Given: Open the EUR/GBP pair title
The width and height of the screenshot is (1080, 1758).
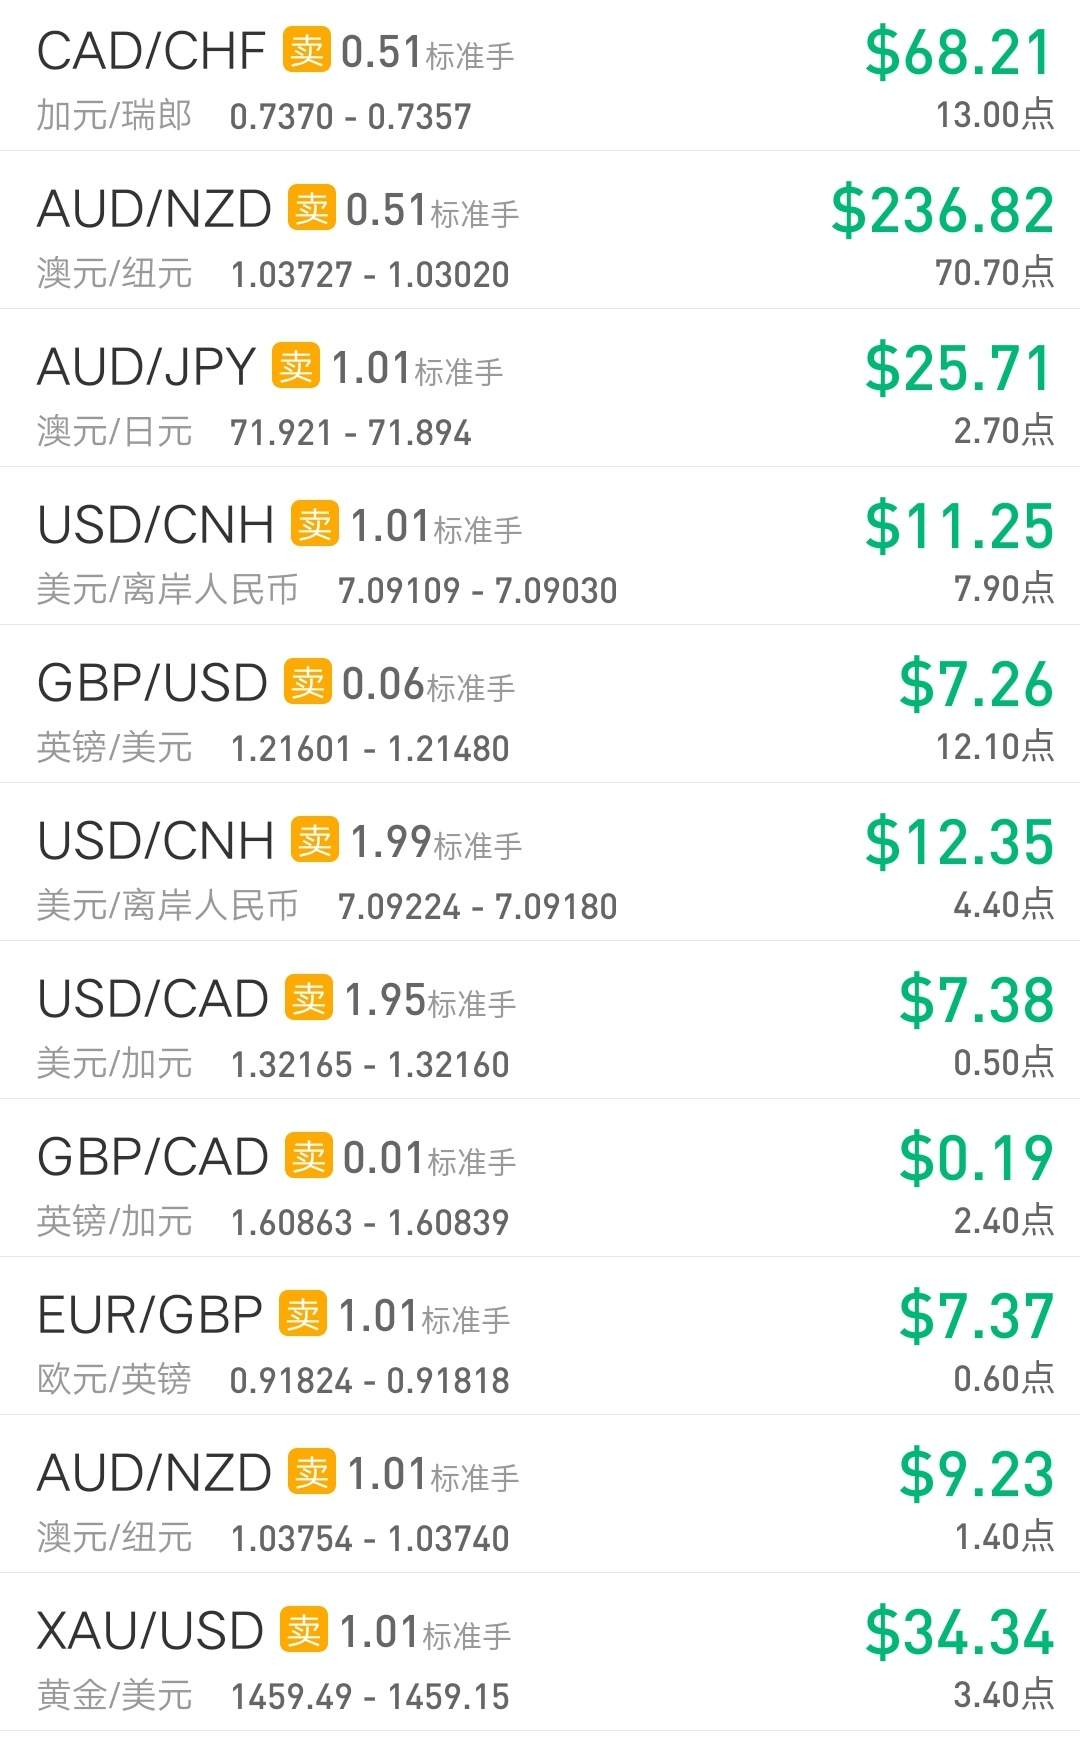Looking at the screenshot, I should (150, 1315).
